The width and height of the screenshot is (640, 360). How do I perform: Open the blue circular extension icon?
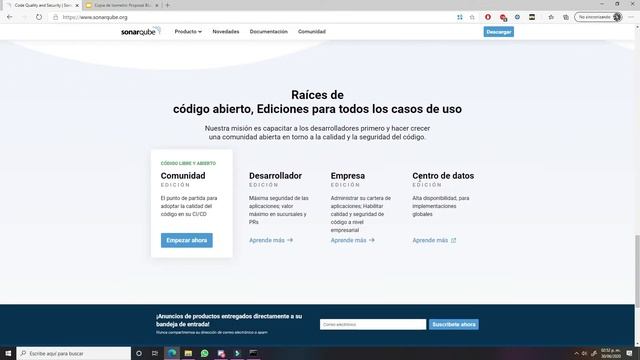point(517,17)
